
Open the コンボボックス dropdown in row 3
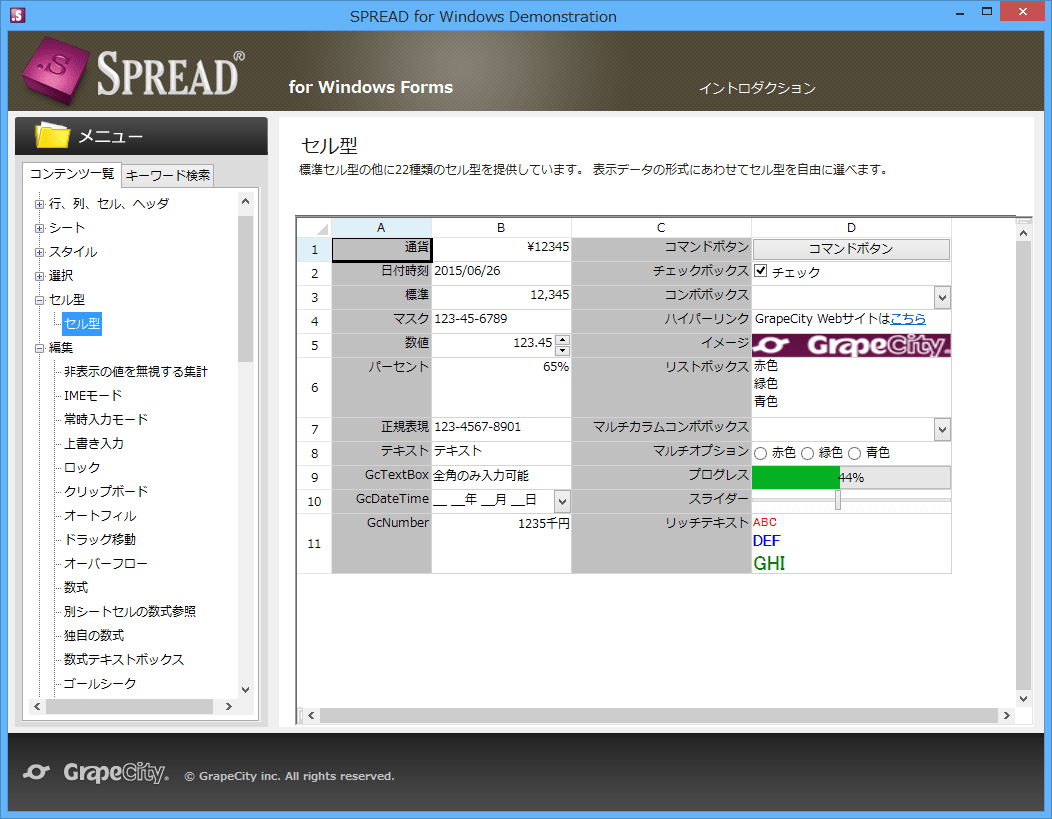pyautogui.click(x=942, y=297)
